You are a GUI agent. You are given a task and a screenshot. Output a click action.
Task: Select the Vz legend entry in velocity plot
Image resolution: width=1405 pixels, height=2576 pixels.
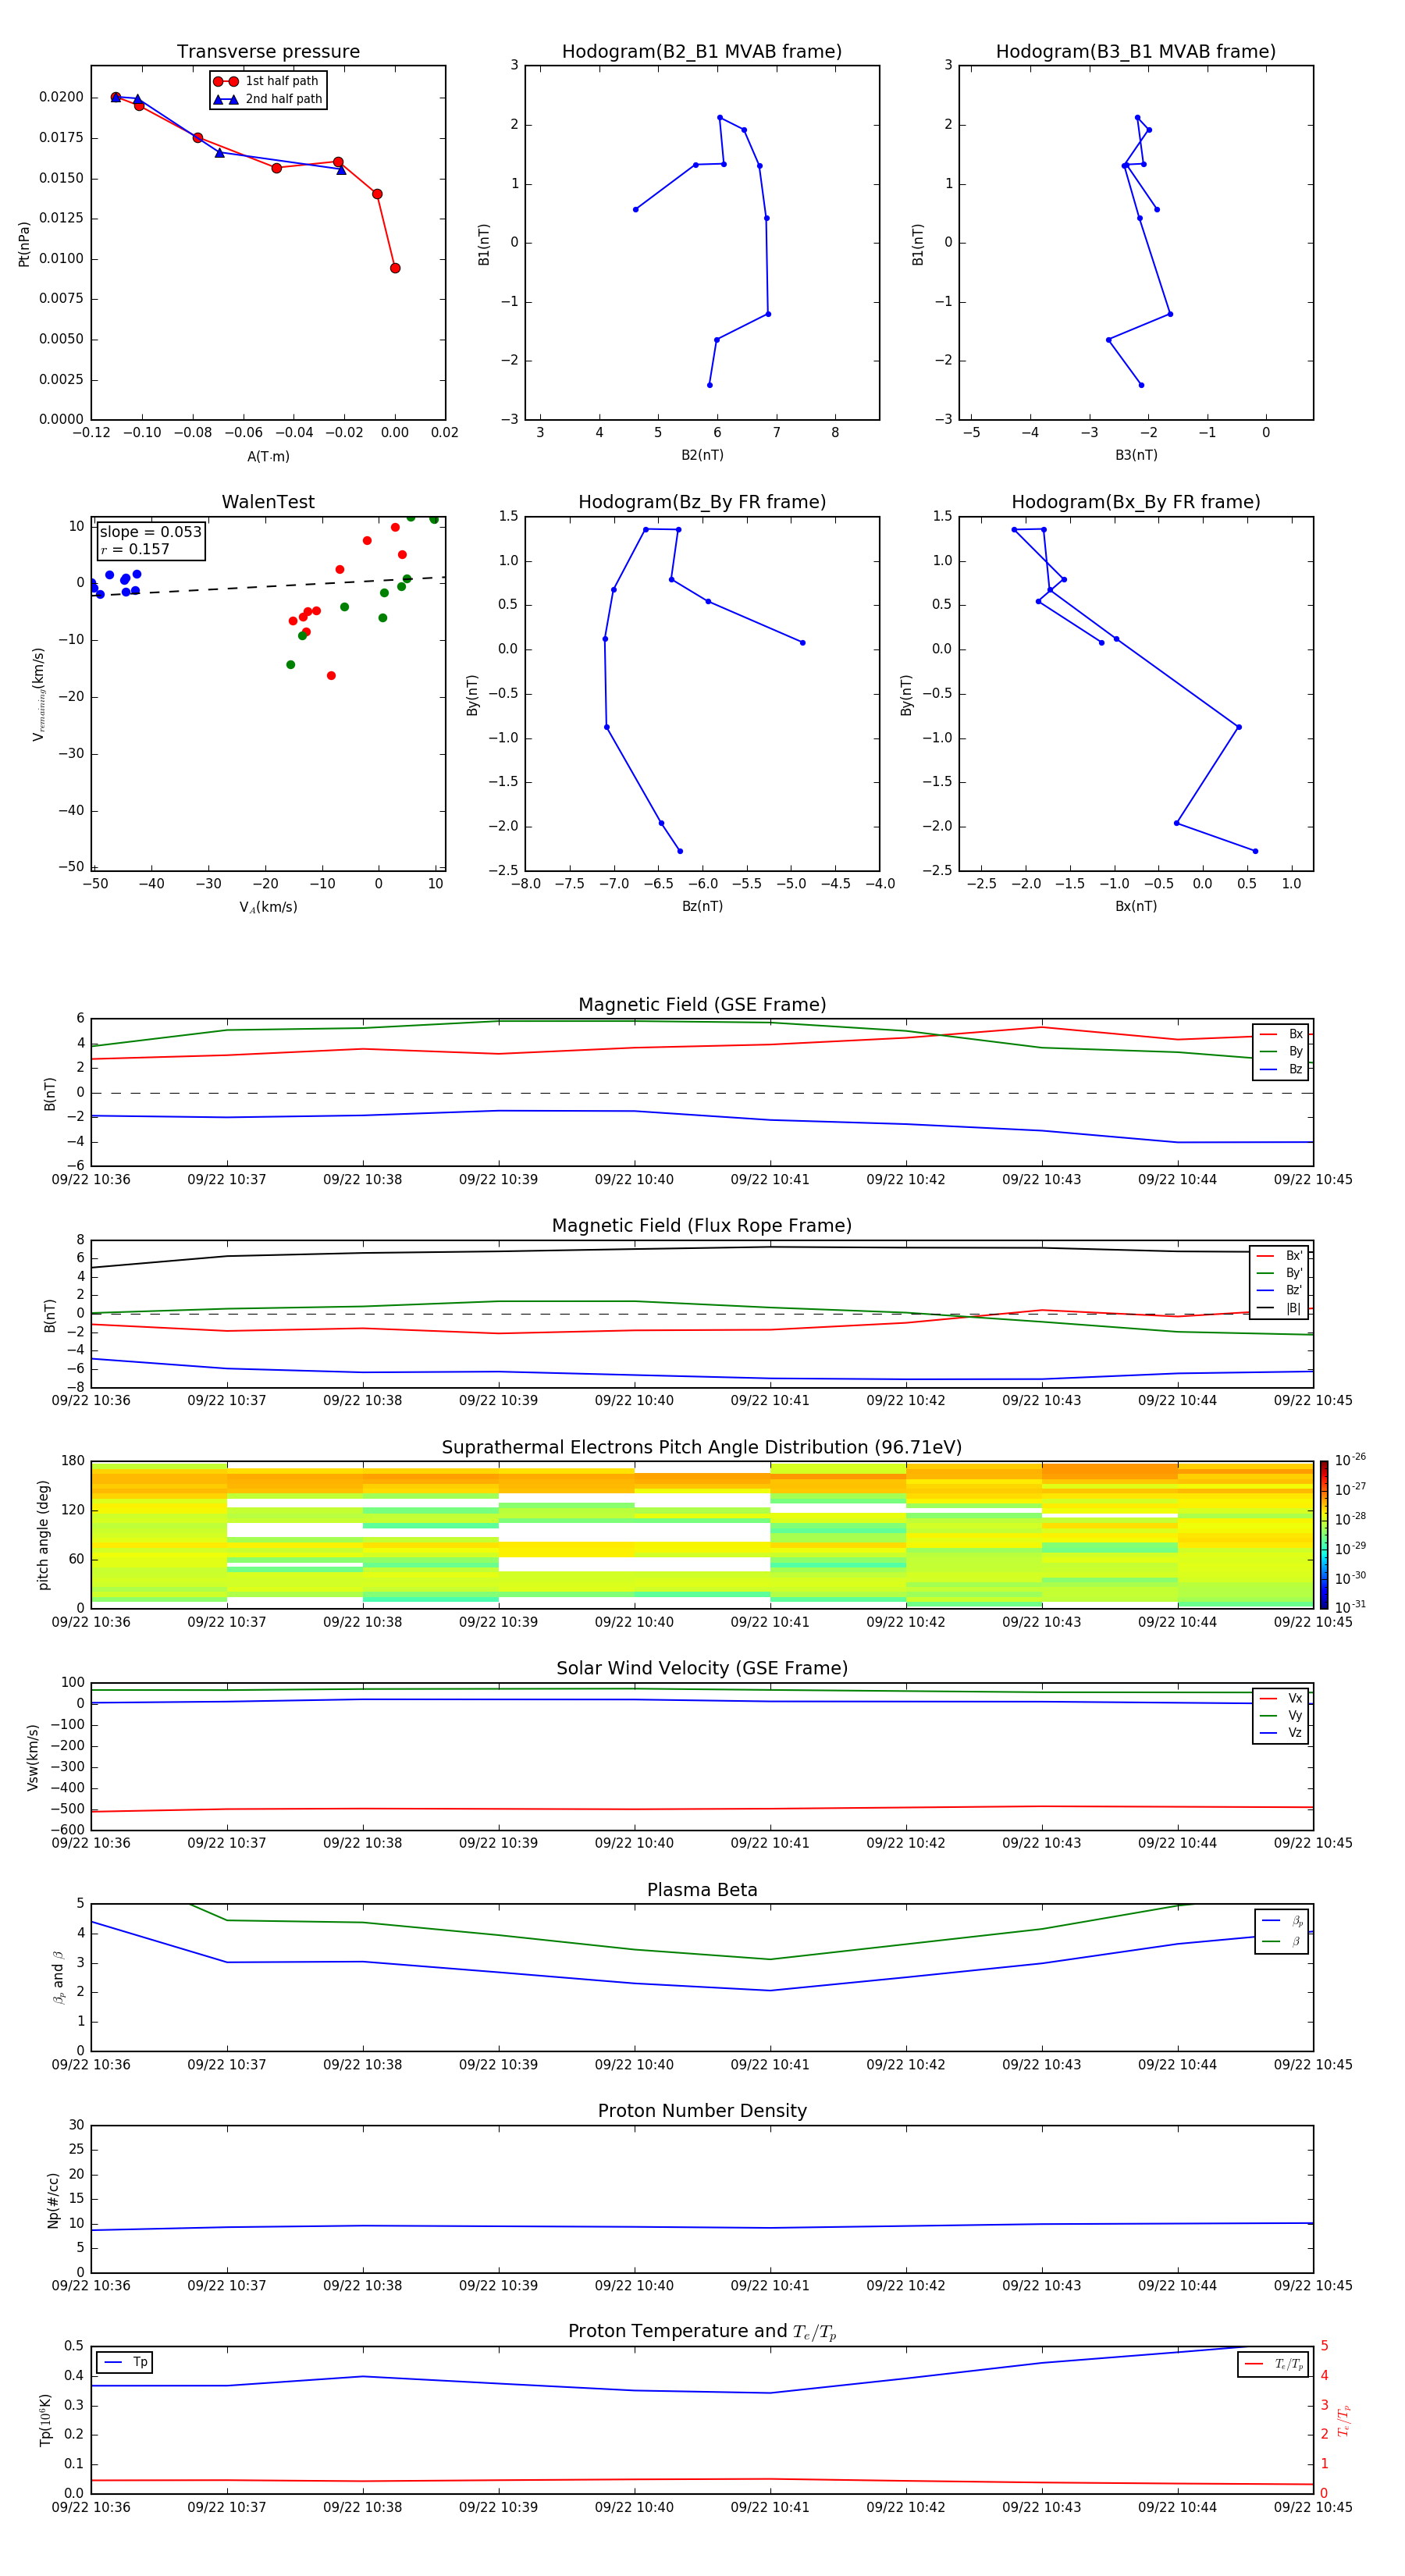coord(1281,1733)
